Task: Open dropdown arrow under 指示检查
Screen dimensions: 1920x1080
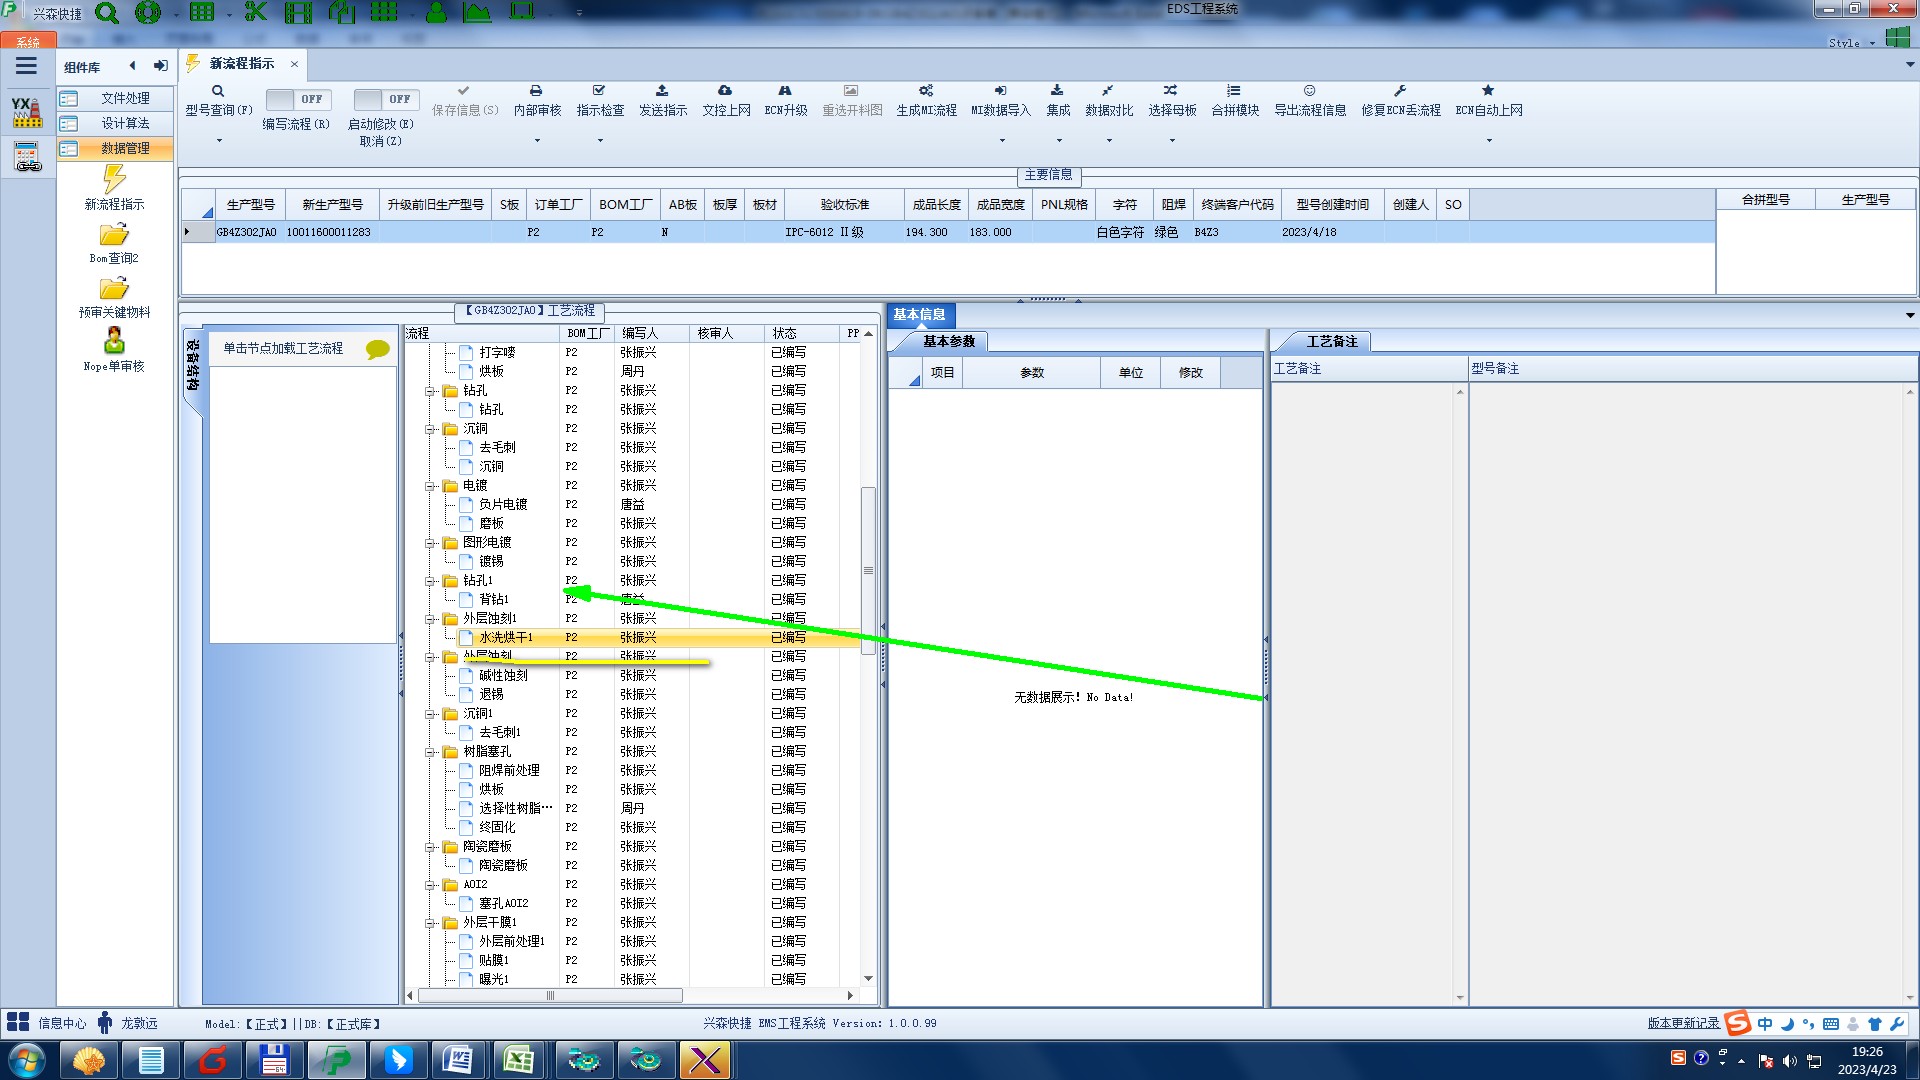Action: [x=600, y=141]
